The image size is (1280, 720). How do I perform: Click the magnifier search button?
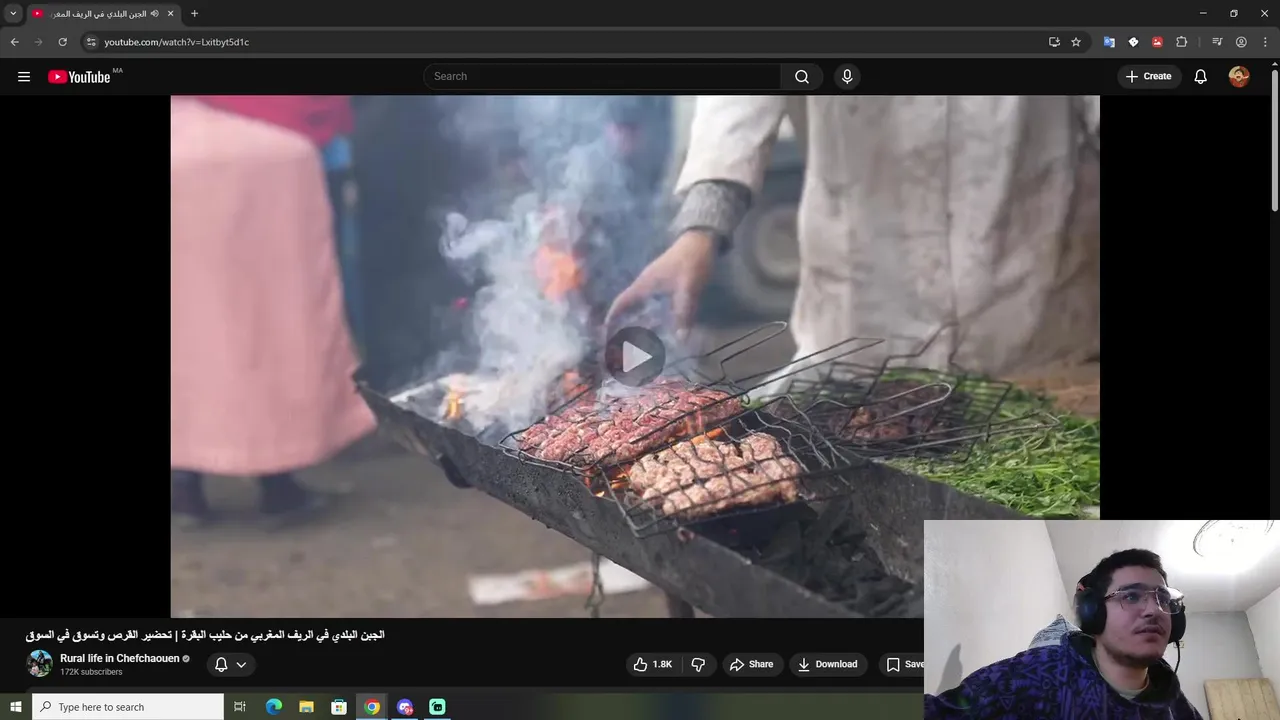(802, 77)
